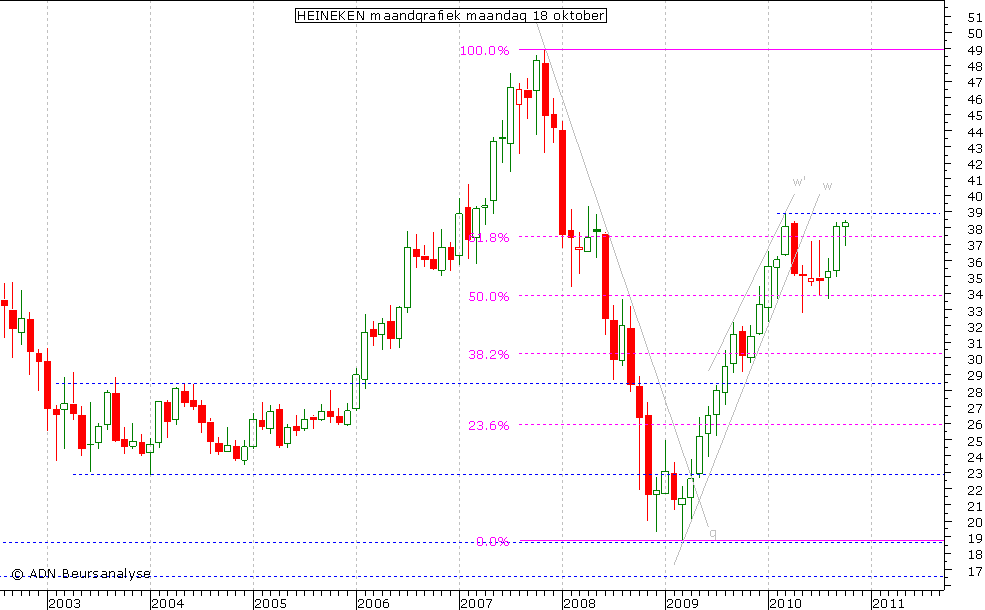Screen dimensions: 985x610
Task: Click price 33 on the right axis
Action: coord(975,312)
